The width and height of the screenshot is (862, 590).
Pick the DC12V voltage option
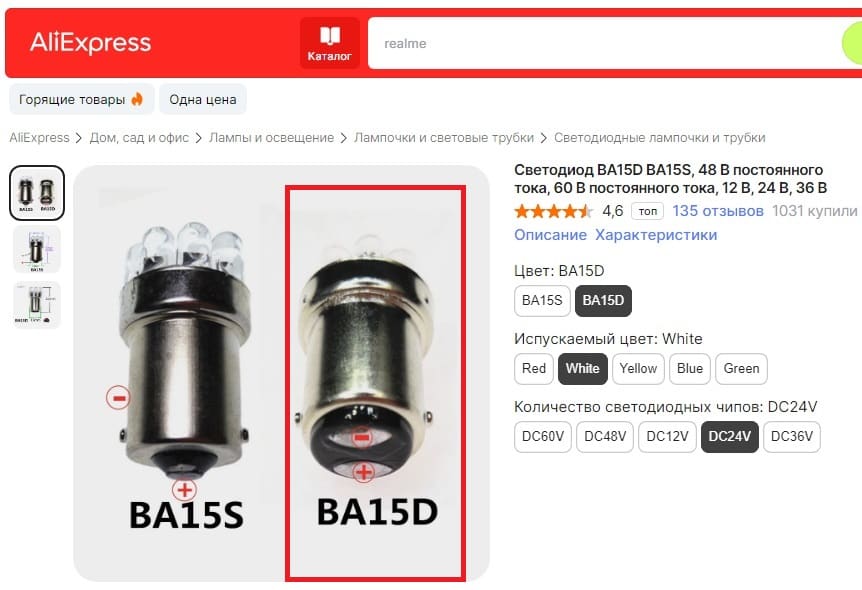coord(667,437)
